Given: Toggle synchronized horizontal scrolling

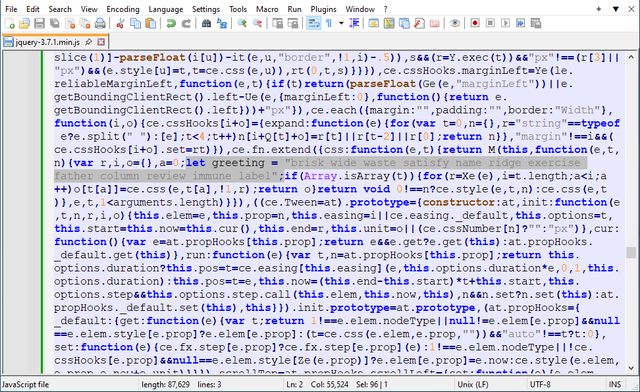Looking at the screenshot, I should point(293,24).
